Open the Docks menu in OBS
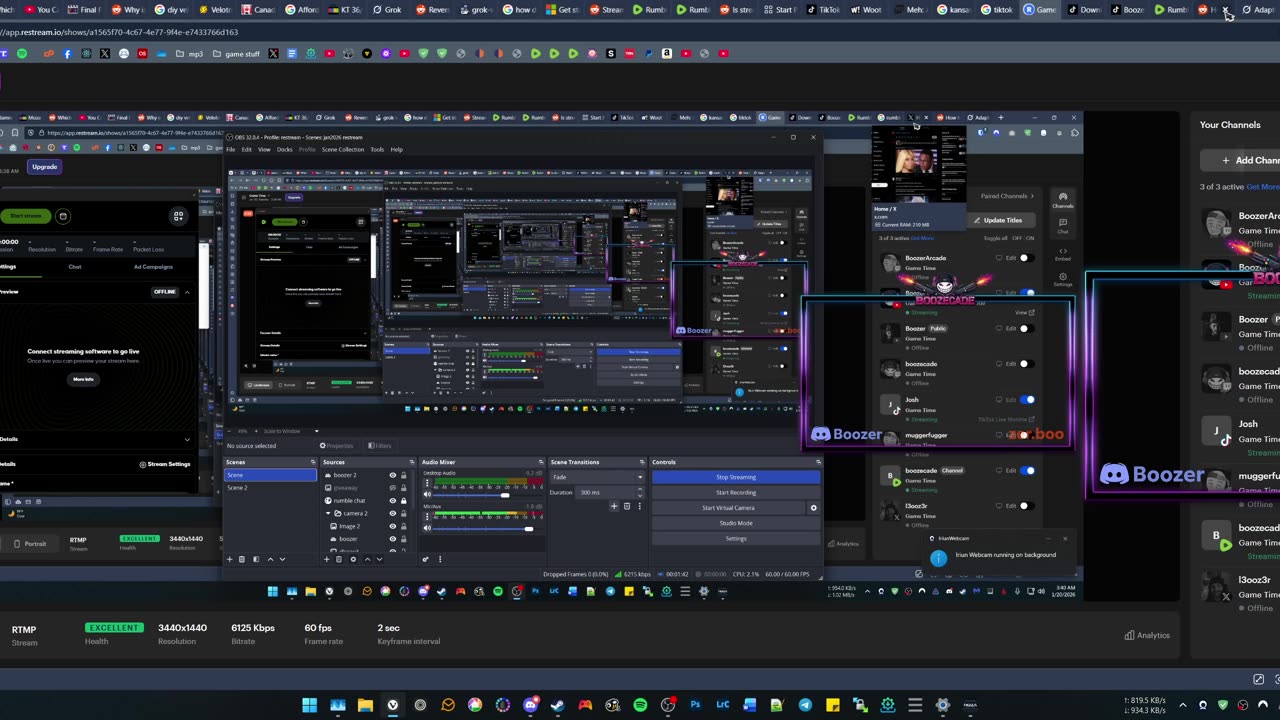 click(284, 150)
